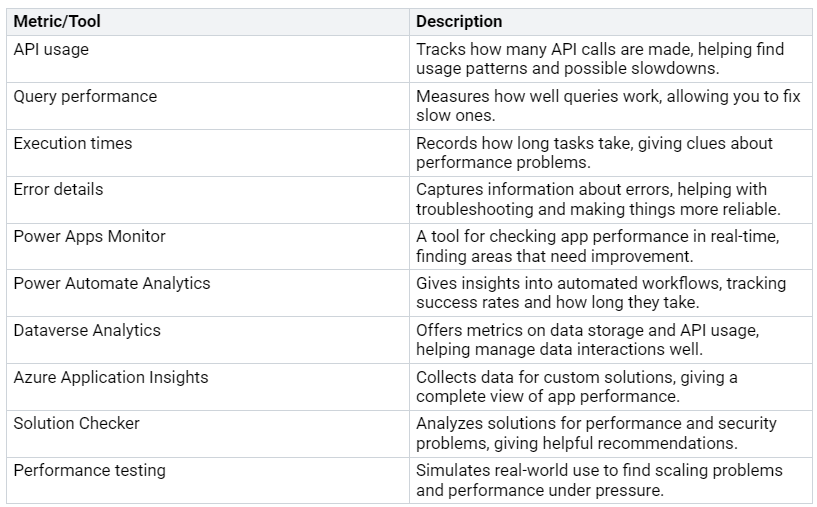Click the automated workflows insights description
The image size is (817, 507).
tap(600, 293)
